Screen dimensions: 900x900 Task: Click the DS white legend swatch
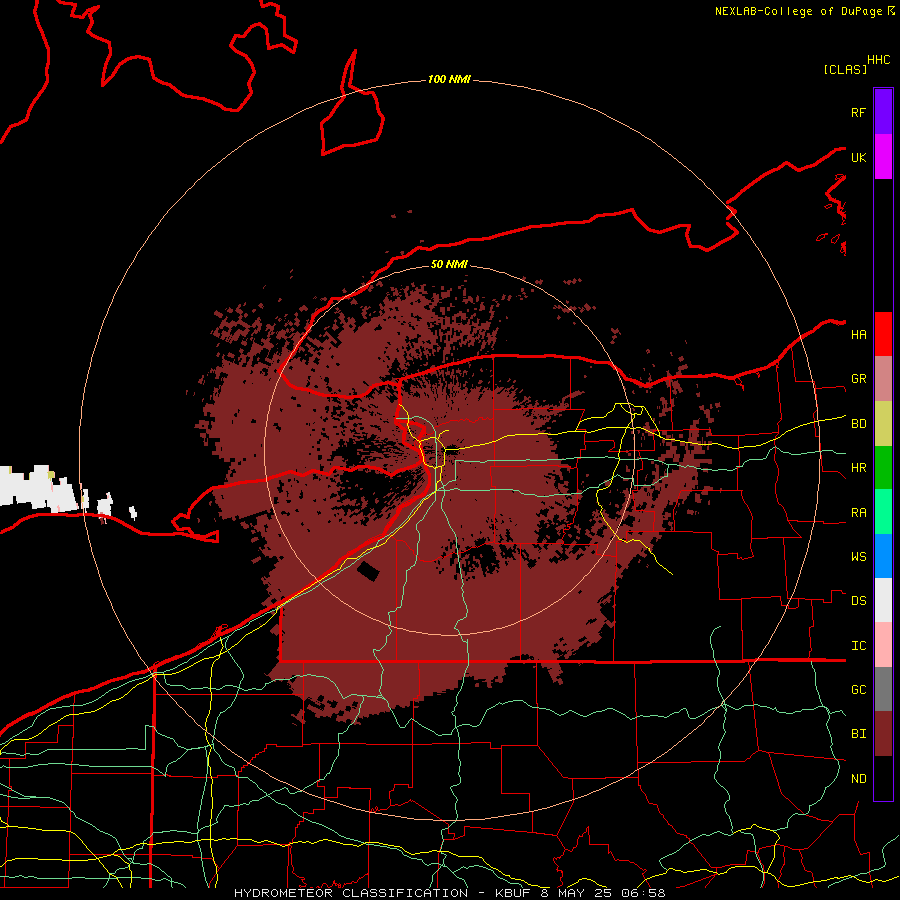pos(883,600)
